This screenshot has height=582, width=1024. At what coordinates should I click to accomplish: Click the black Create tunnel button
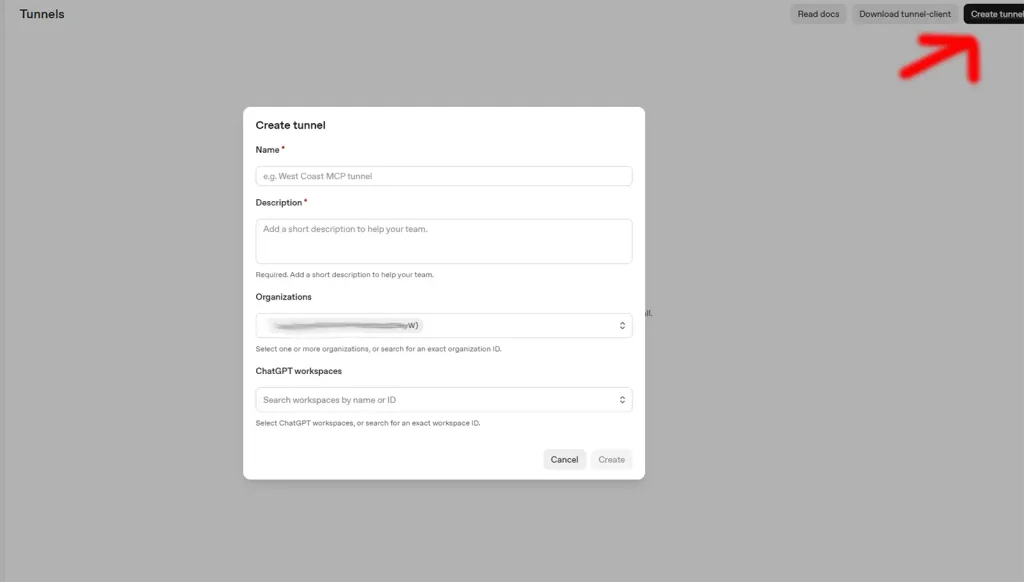point(994,14)
